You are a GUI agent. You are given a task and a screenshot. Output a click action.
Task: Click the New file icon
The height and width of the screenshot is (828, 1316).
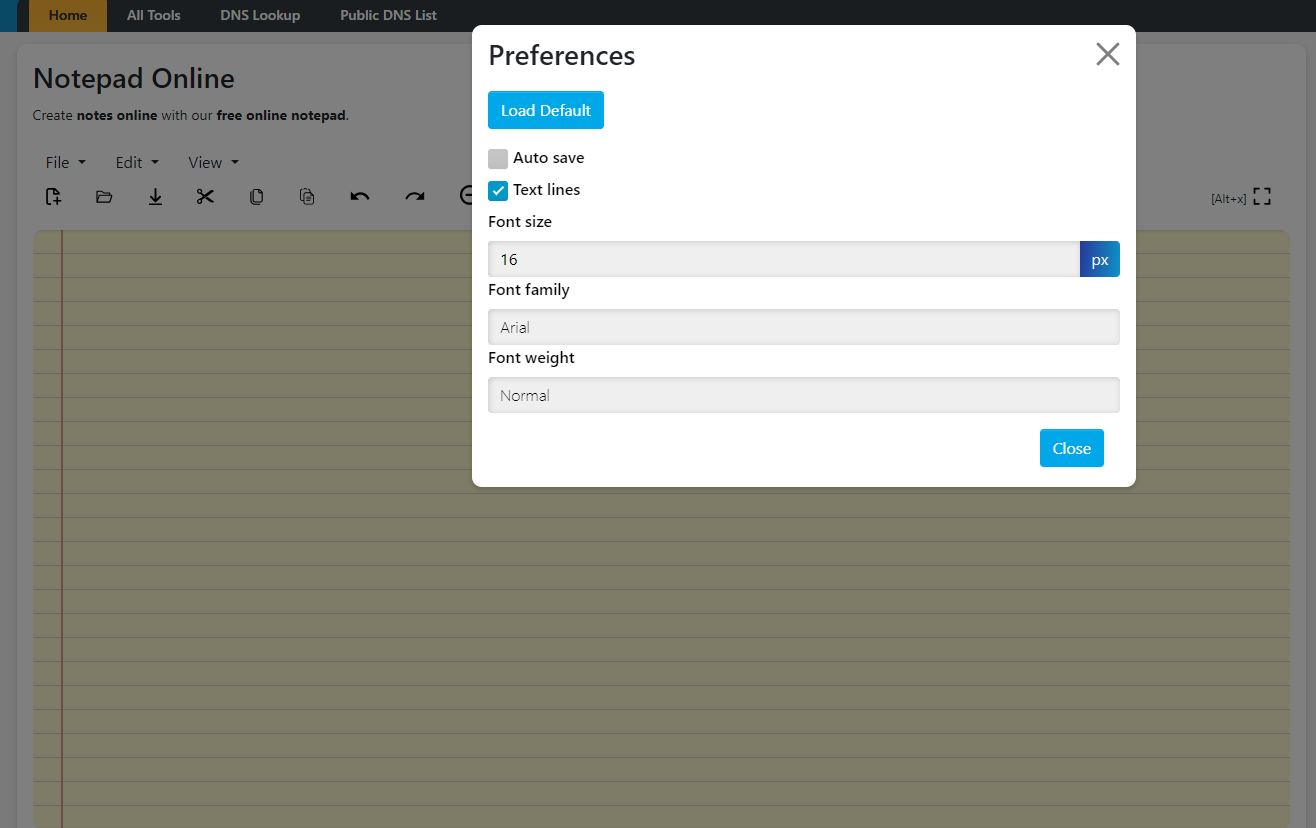click(54, 197)
